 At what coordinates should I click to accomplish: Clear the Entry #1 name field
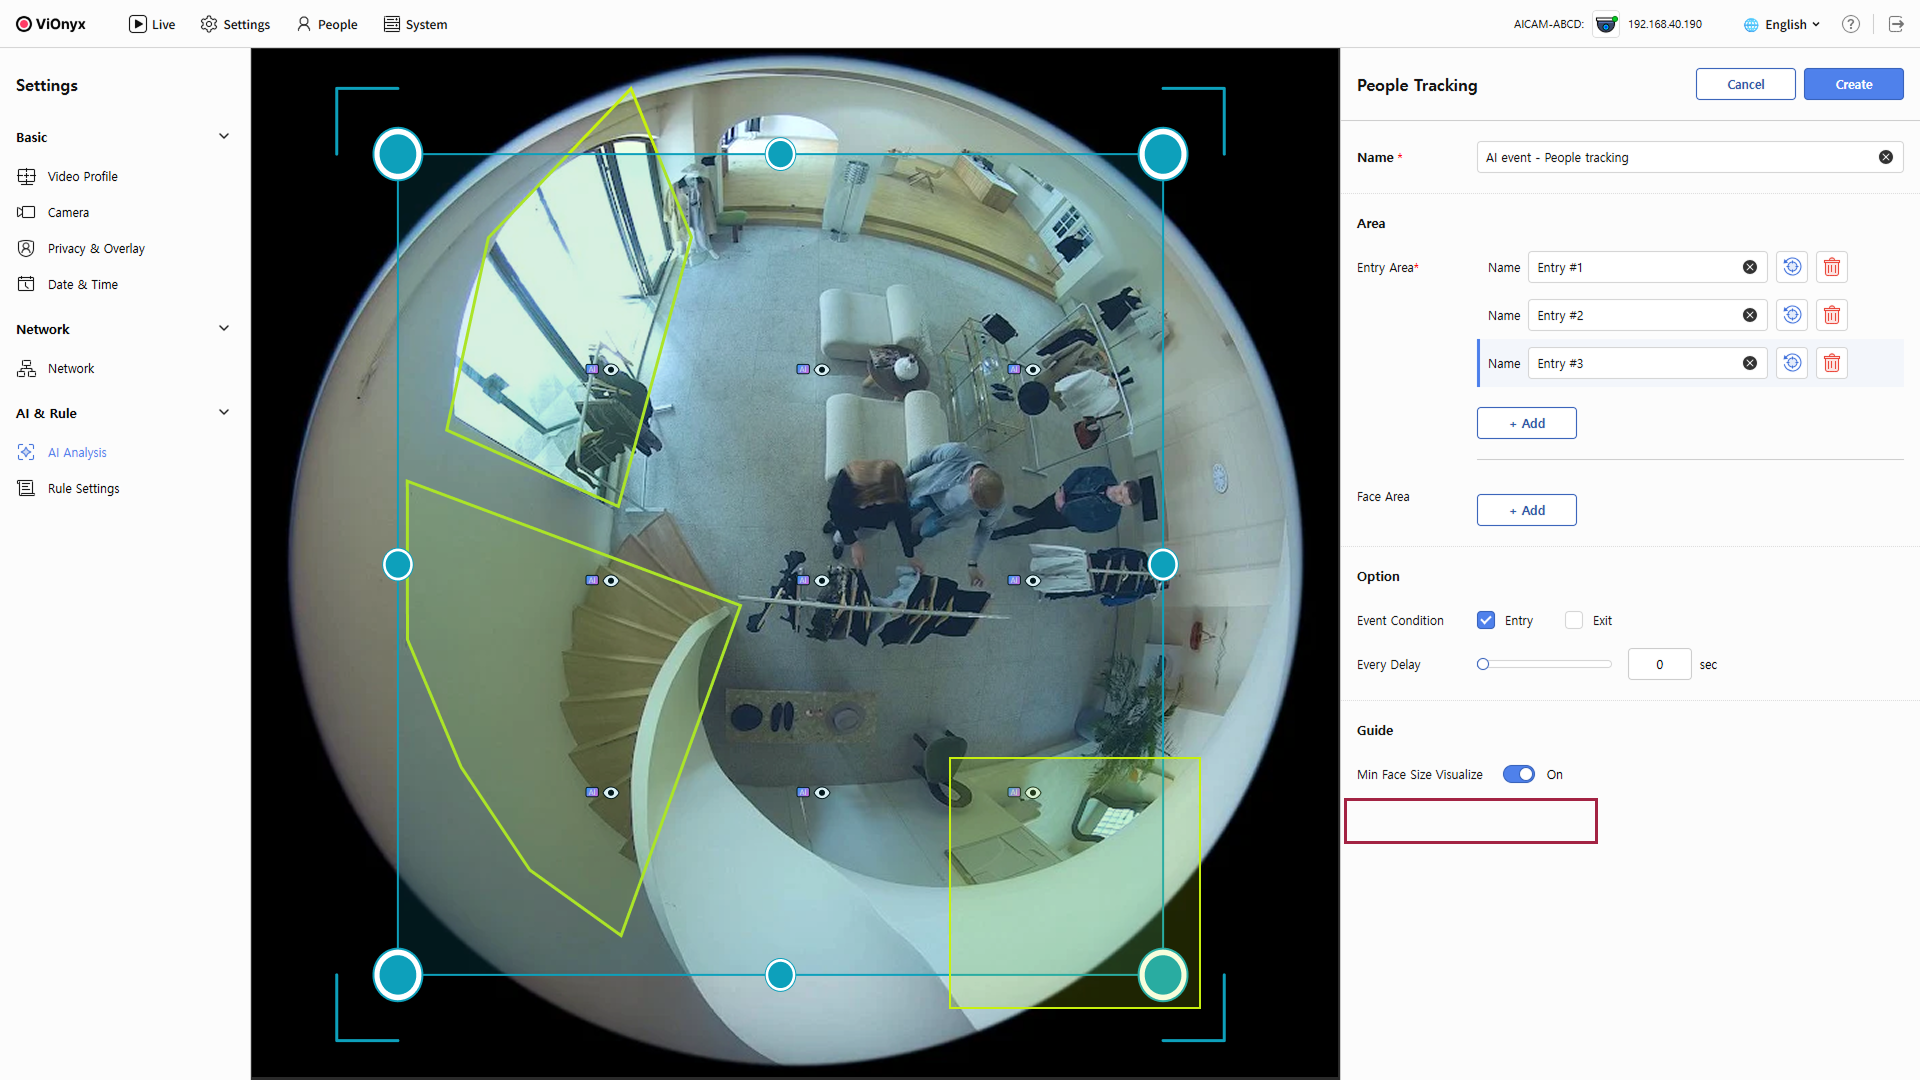point(1749,267)
